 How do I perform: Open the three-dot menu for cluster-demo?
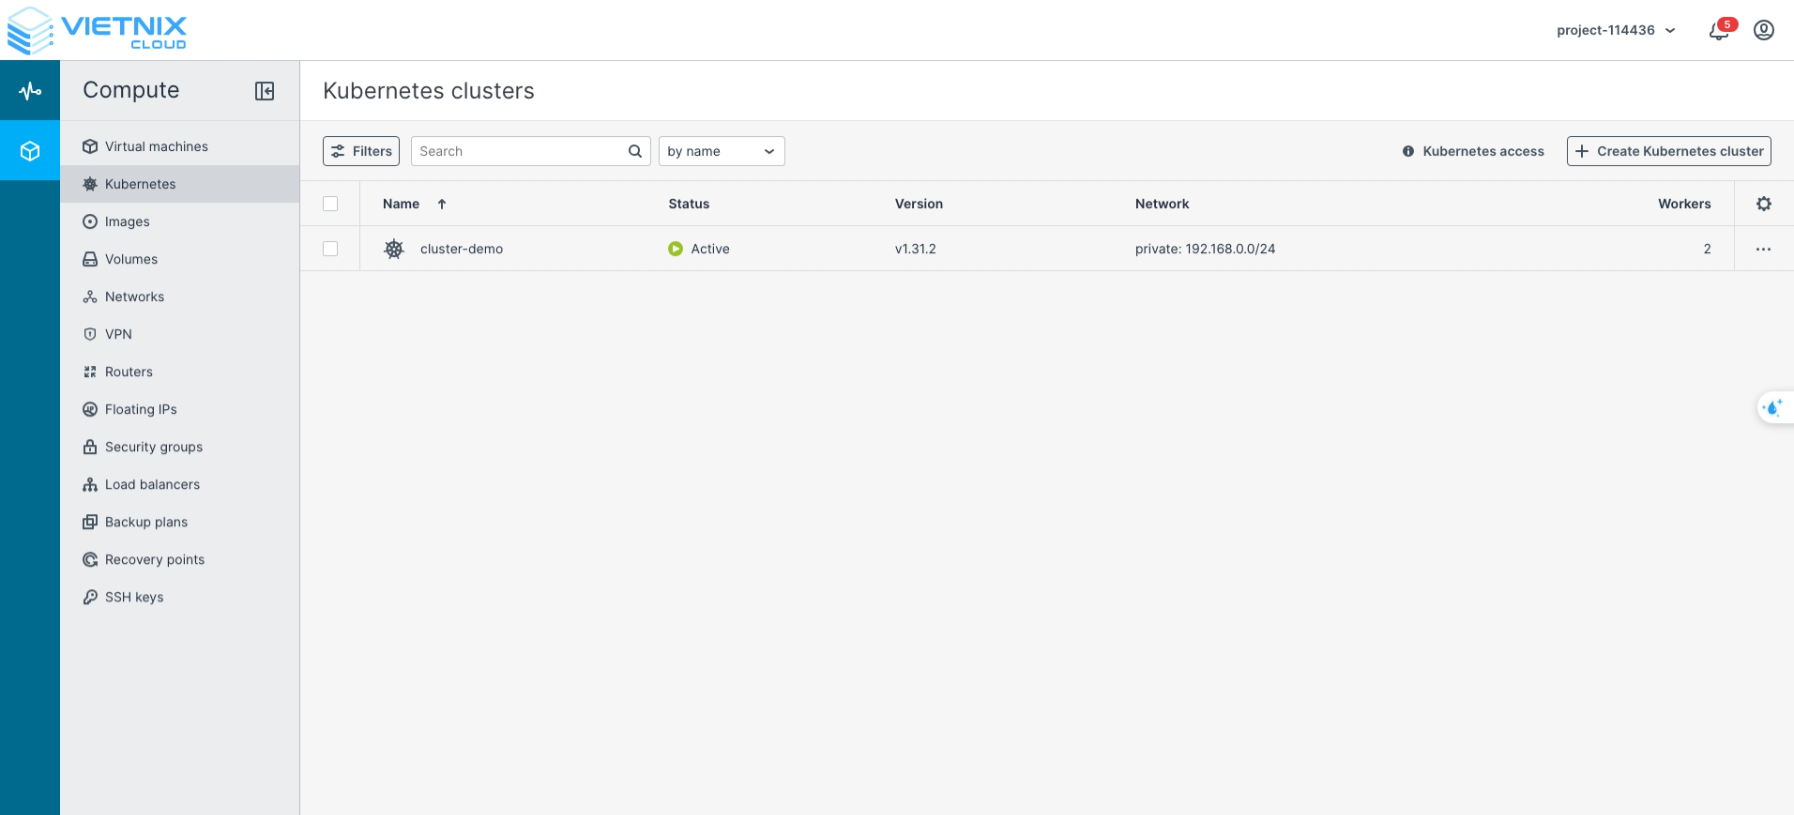[1763, 249]
